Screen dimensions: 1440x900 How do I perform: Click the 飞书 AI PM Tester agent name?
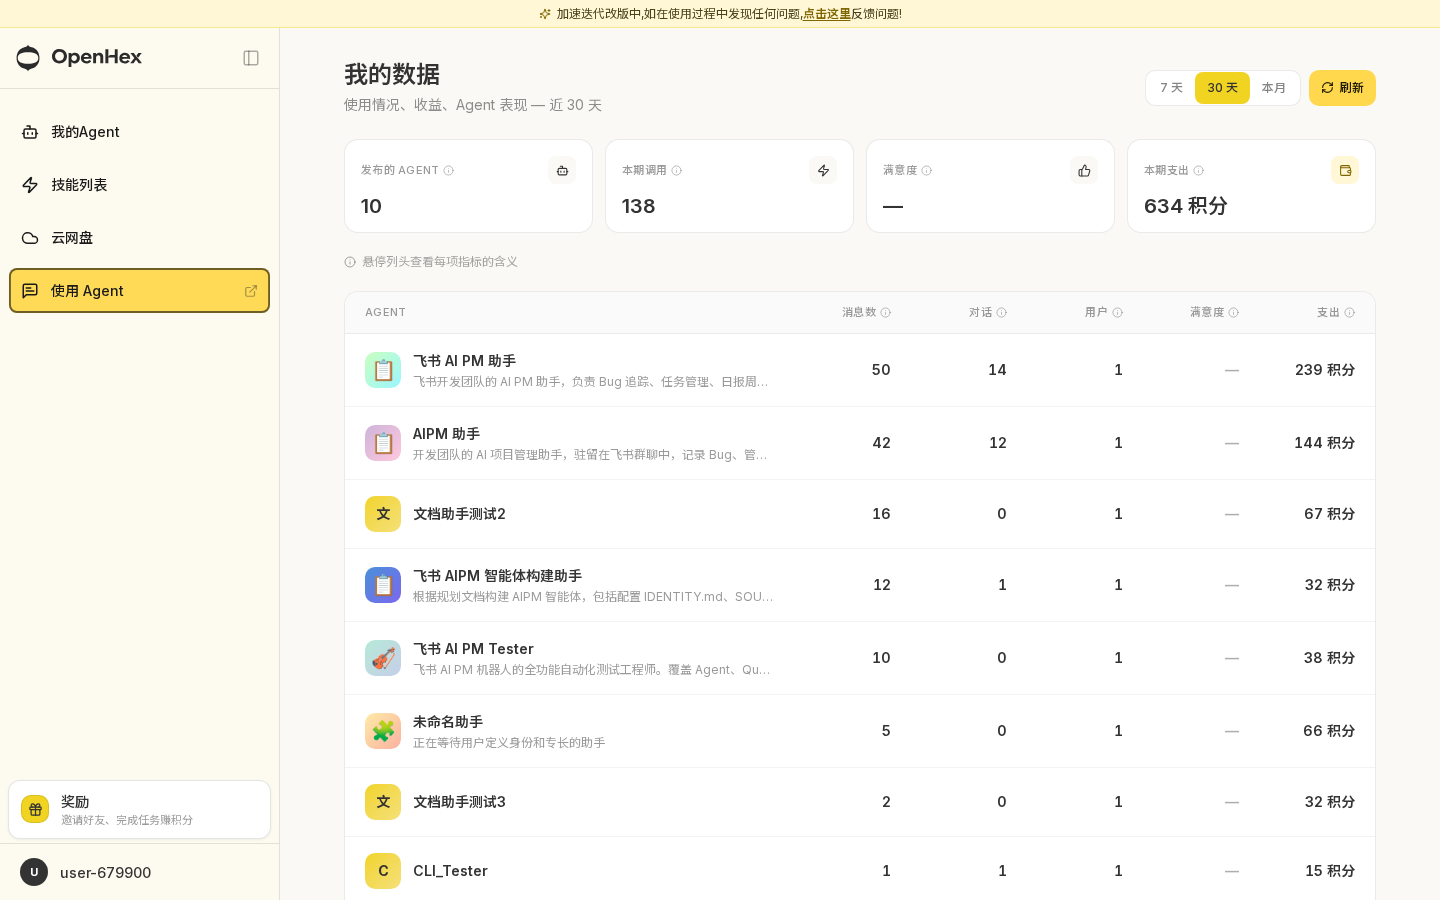(473, 649)
